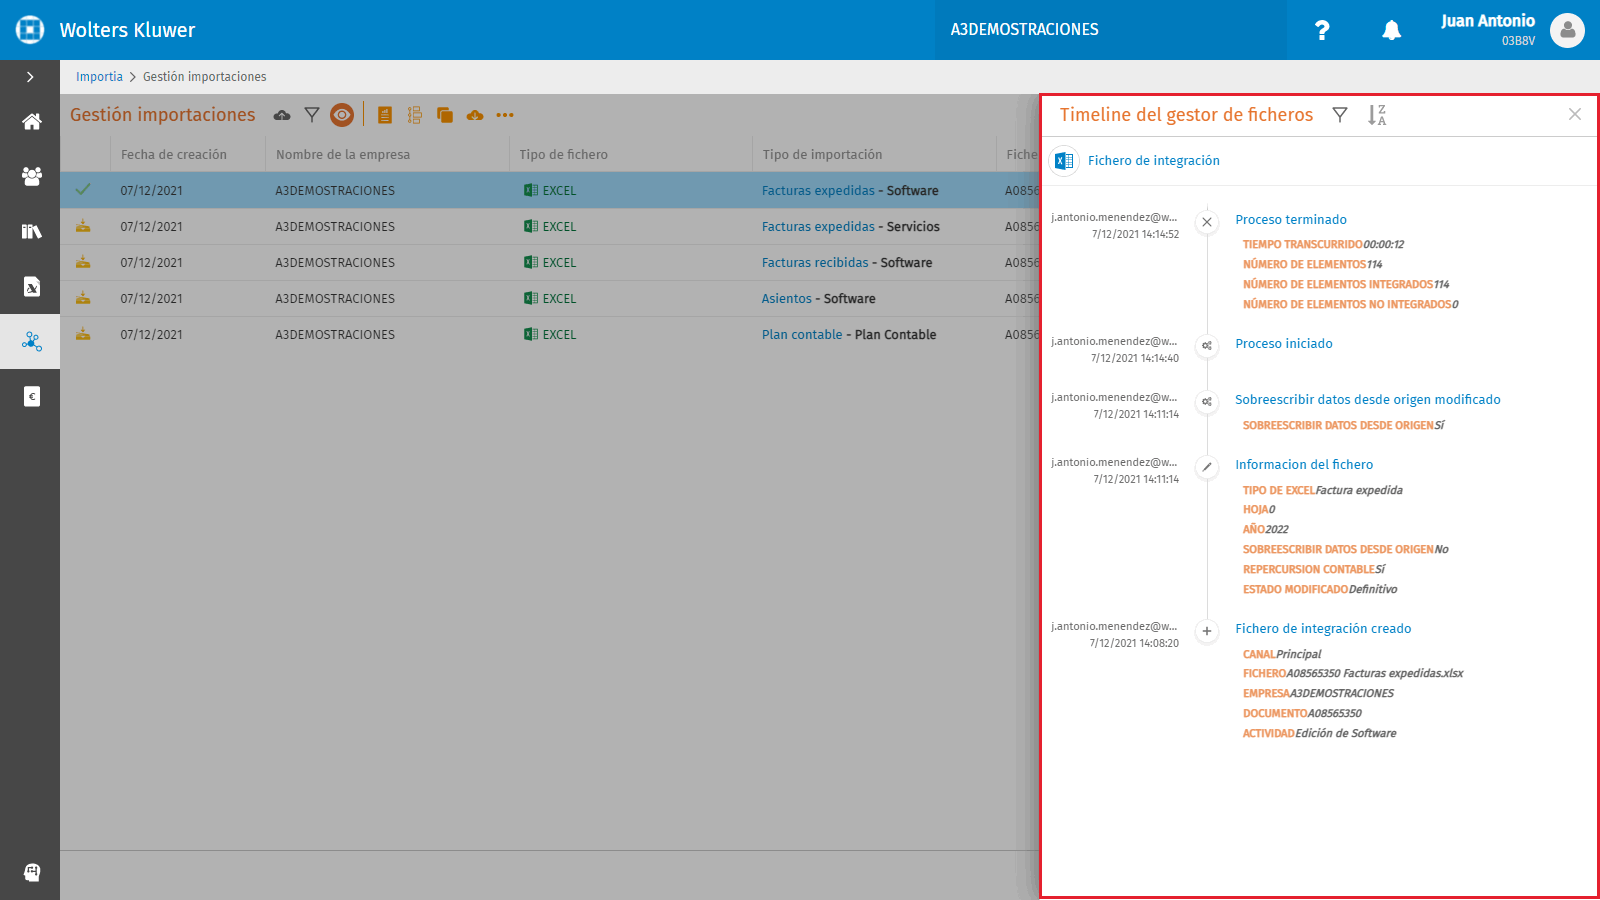Viewport: 1600px width, 900px height.
Task: Open the library books icon in the sidebar
Action: coord(31,231)
